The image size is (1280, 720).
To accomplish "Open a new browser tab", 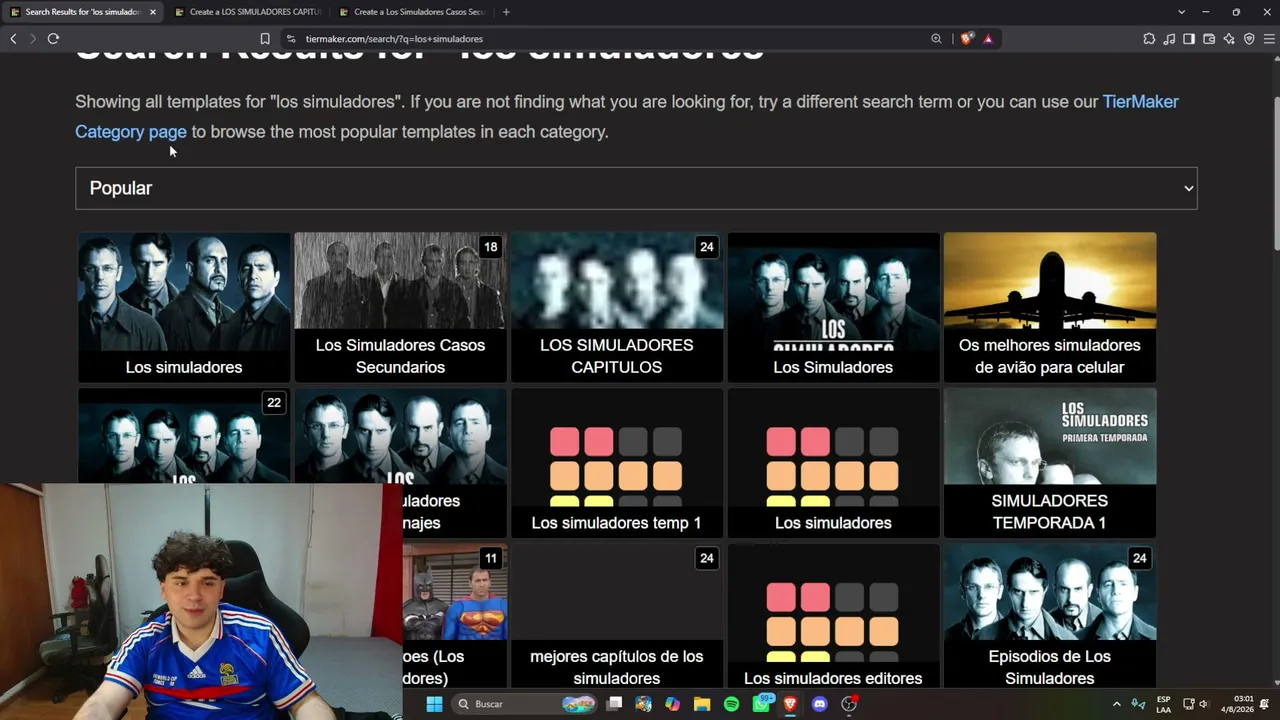I will click(506, 12).
